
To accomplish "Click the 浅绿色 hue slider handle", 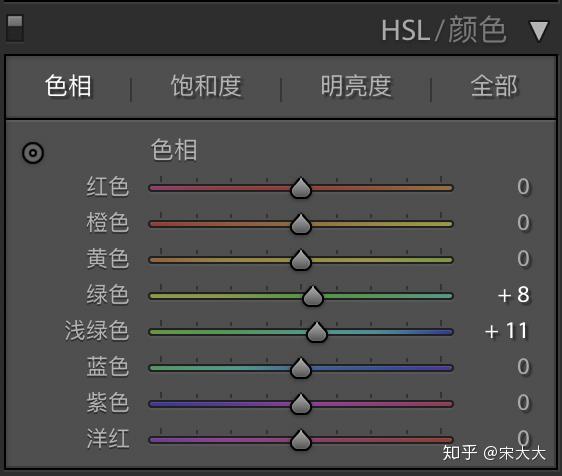I will [x=316, y=332].
